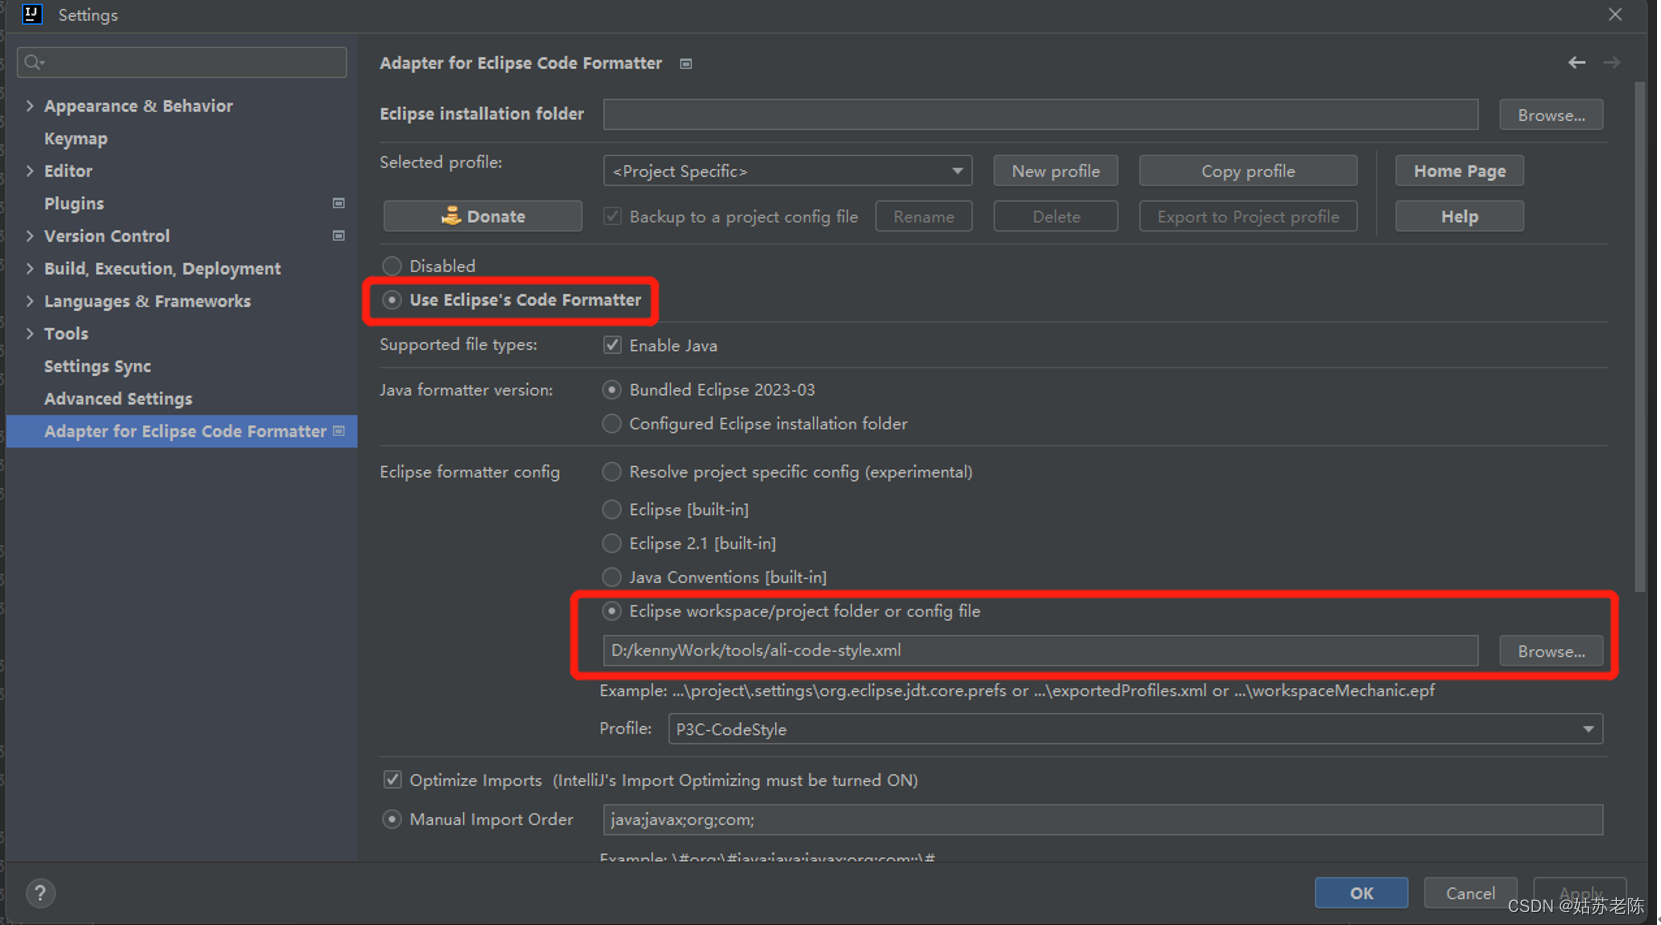Click the Cancel button

1470,893
